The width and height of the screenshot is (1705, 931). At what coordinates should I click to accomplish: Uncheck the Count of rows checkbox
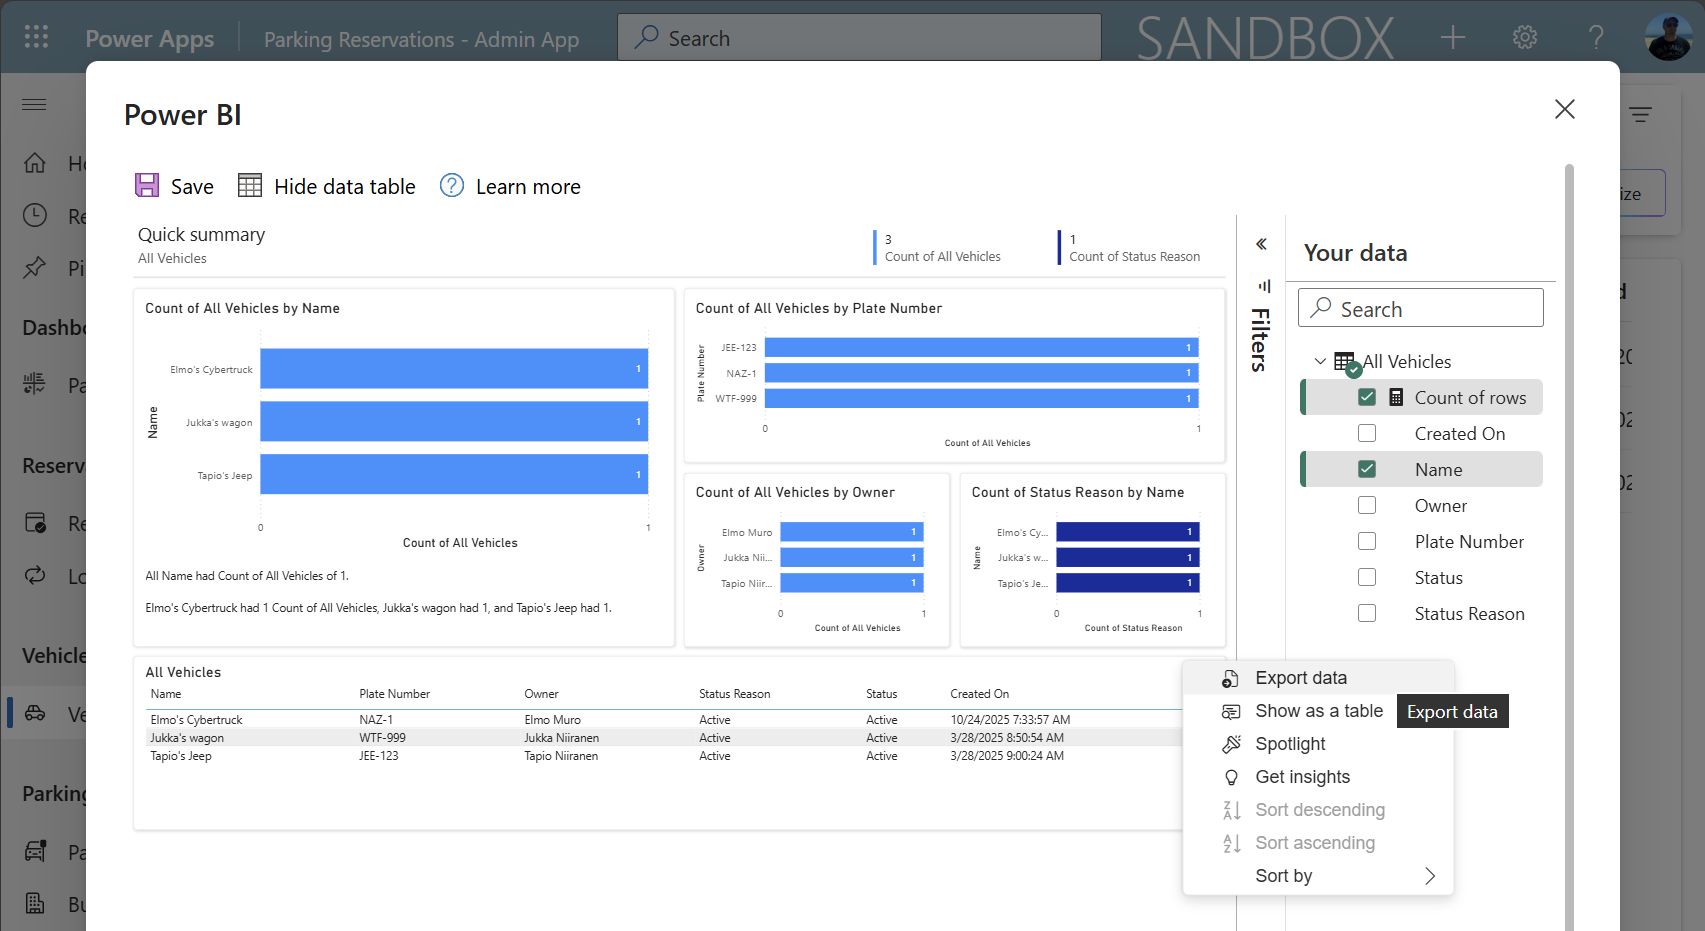click(x=1367, y=397)
